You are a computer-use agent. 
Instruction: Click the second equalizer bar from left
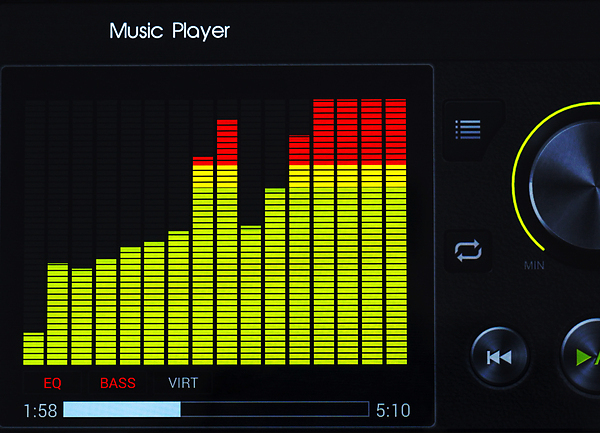(x=58, y=314)
